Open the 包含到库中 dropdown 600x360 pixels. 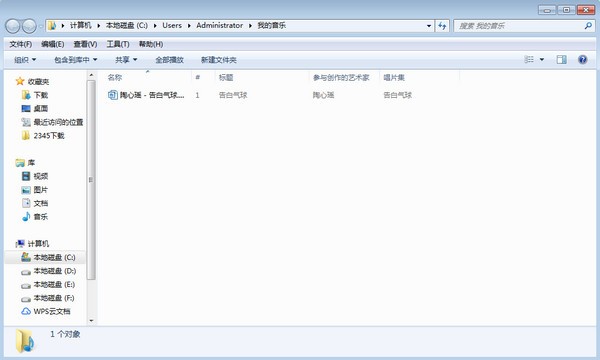[x=75, y=60]
